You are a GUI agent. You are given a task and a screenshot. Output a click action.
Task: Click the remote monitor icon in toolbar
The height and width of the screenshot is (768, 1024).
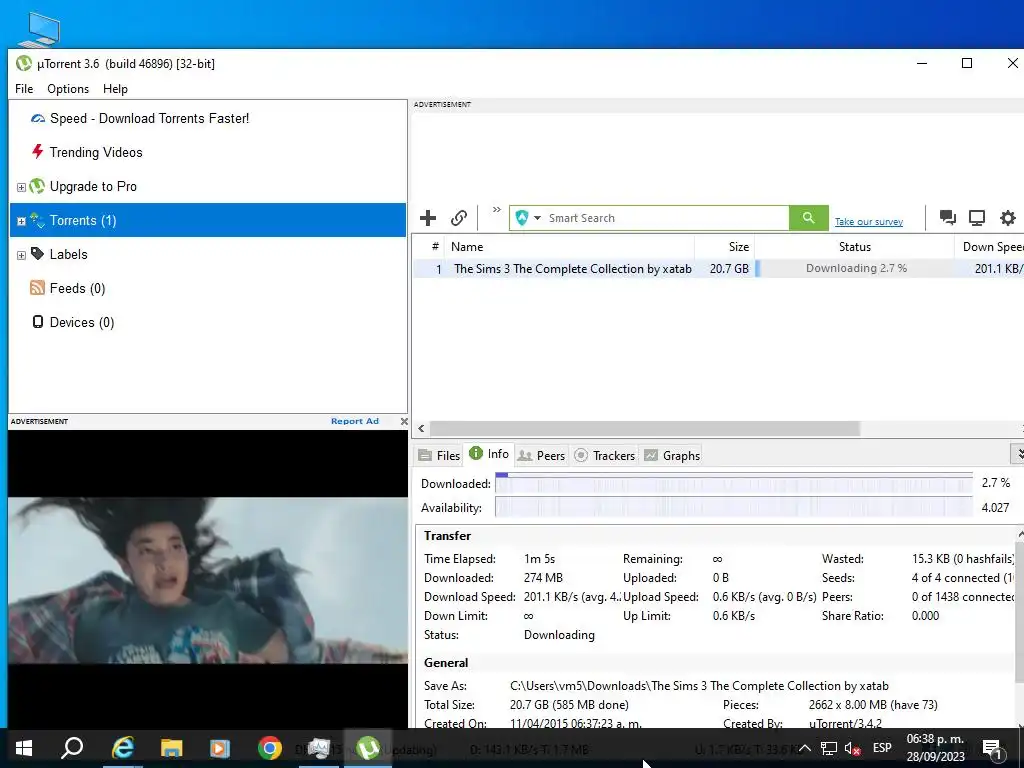tap(977, 217)
